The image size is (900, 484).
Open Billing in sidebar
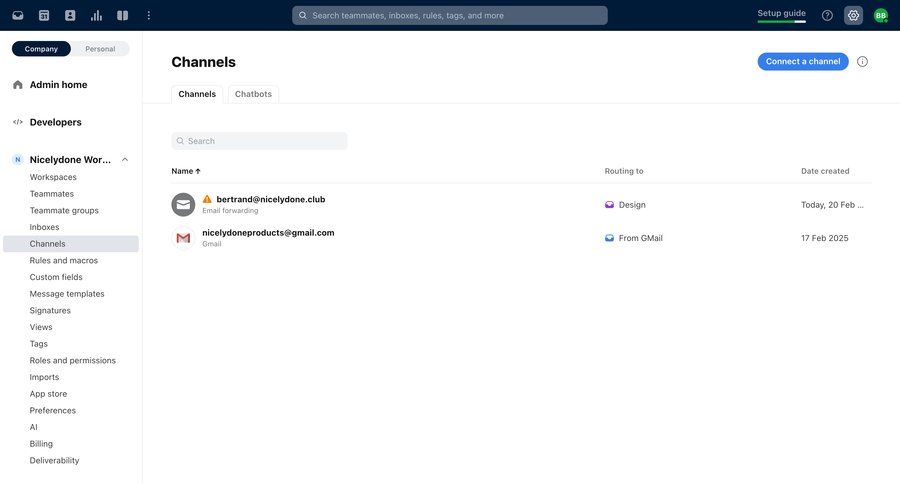pos(41,443)
